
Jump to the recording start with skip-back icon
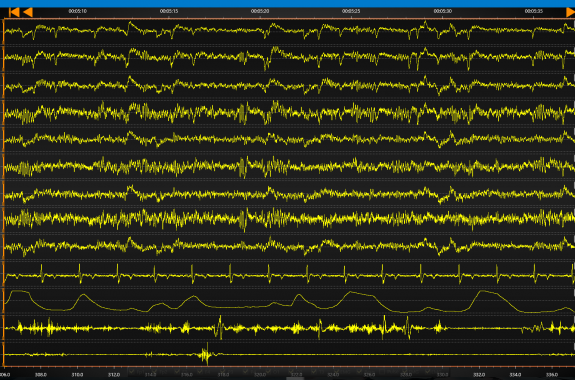click(x=14, y=12)
